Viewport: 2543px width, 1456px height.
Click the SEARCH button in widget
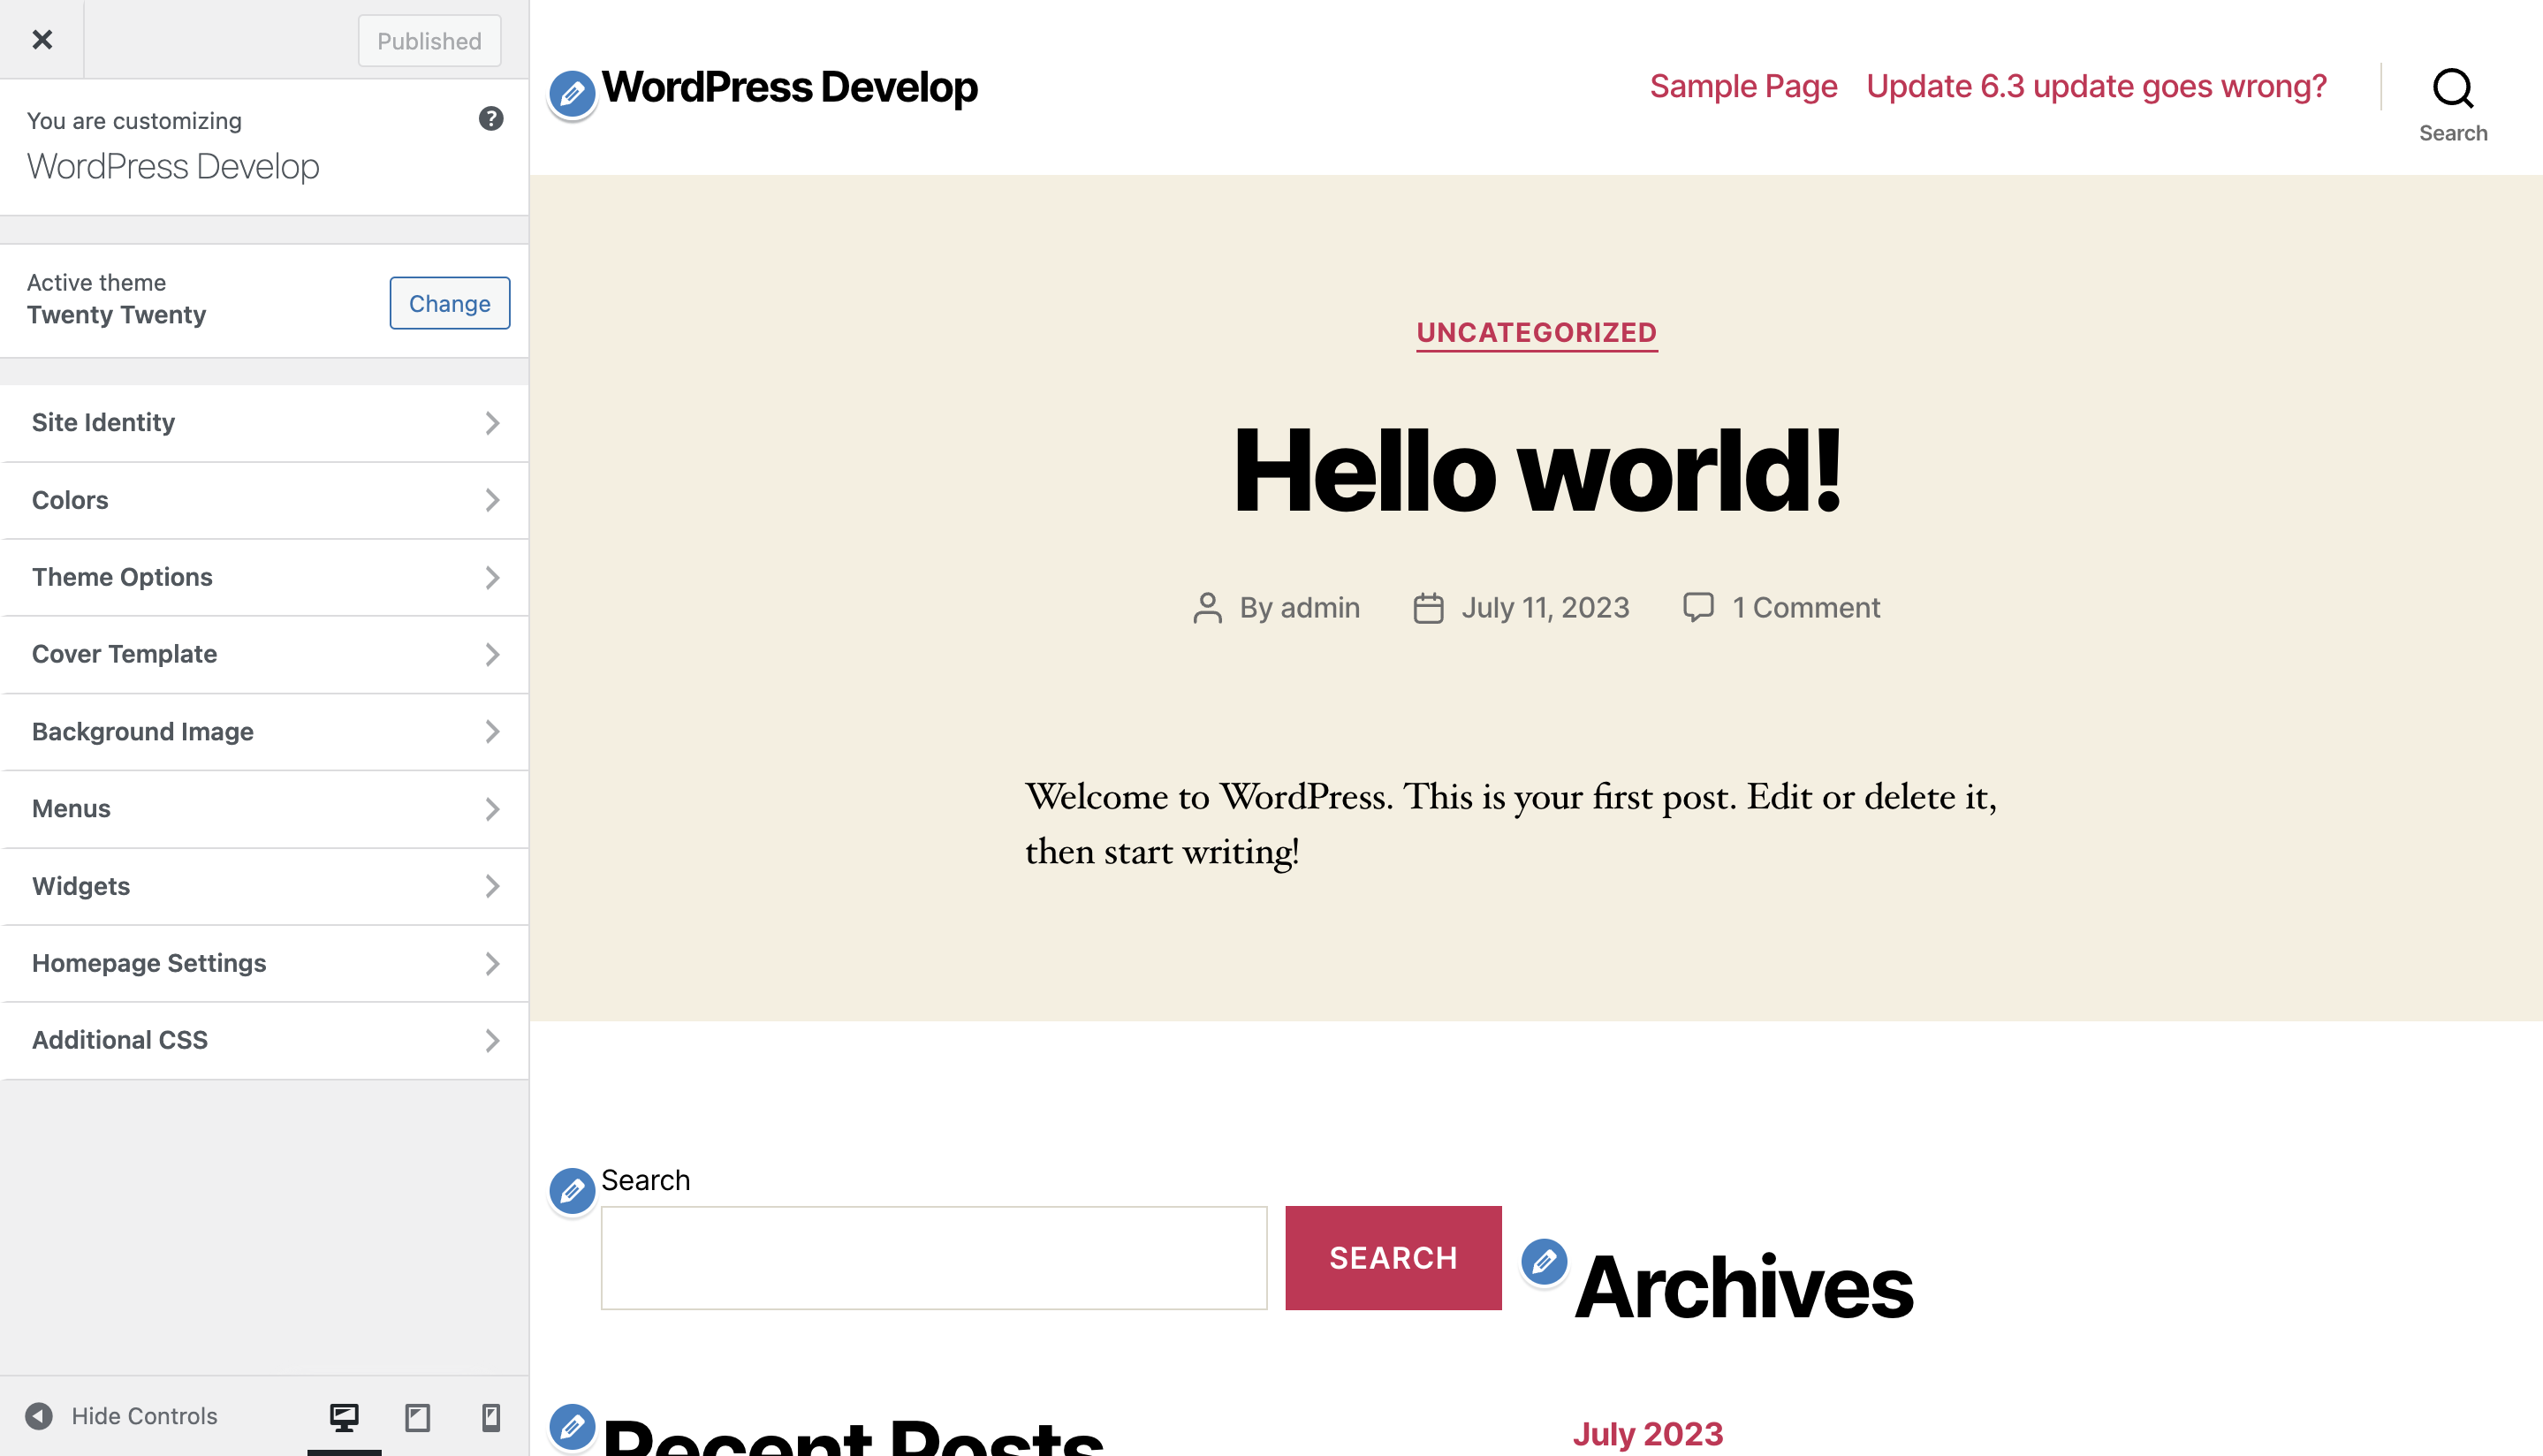(x=1392, y=1257)
